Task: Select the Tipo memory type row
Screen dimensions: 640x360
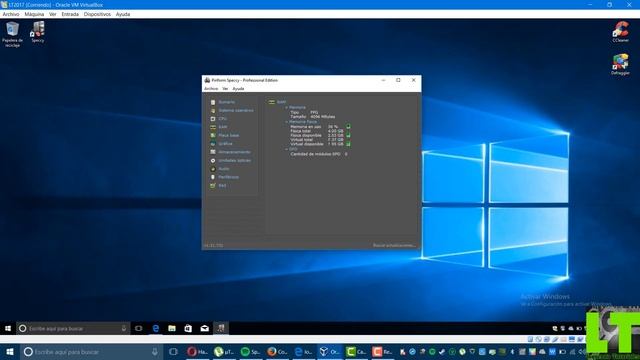Action: coord(304,112)
